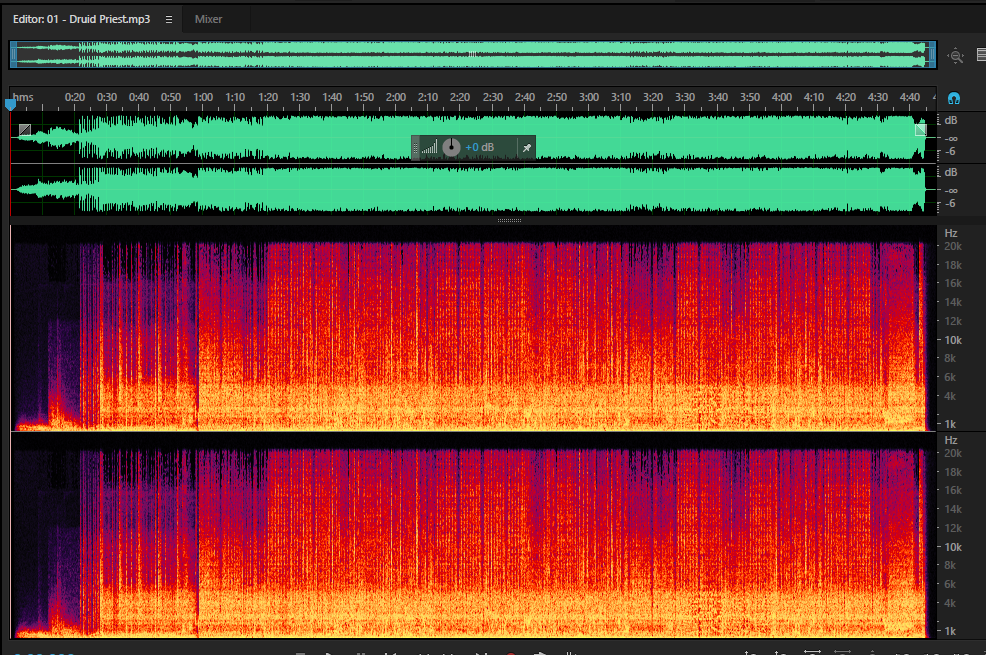Click the volume knob on the HUD
The image size is (986, 655).
point(451,147)
